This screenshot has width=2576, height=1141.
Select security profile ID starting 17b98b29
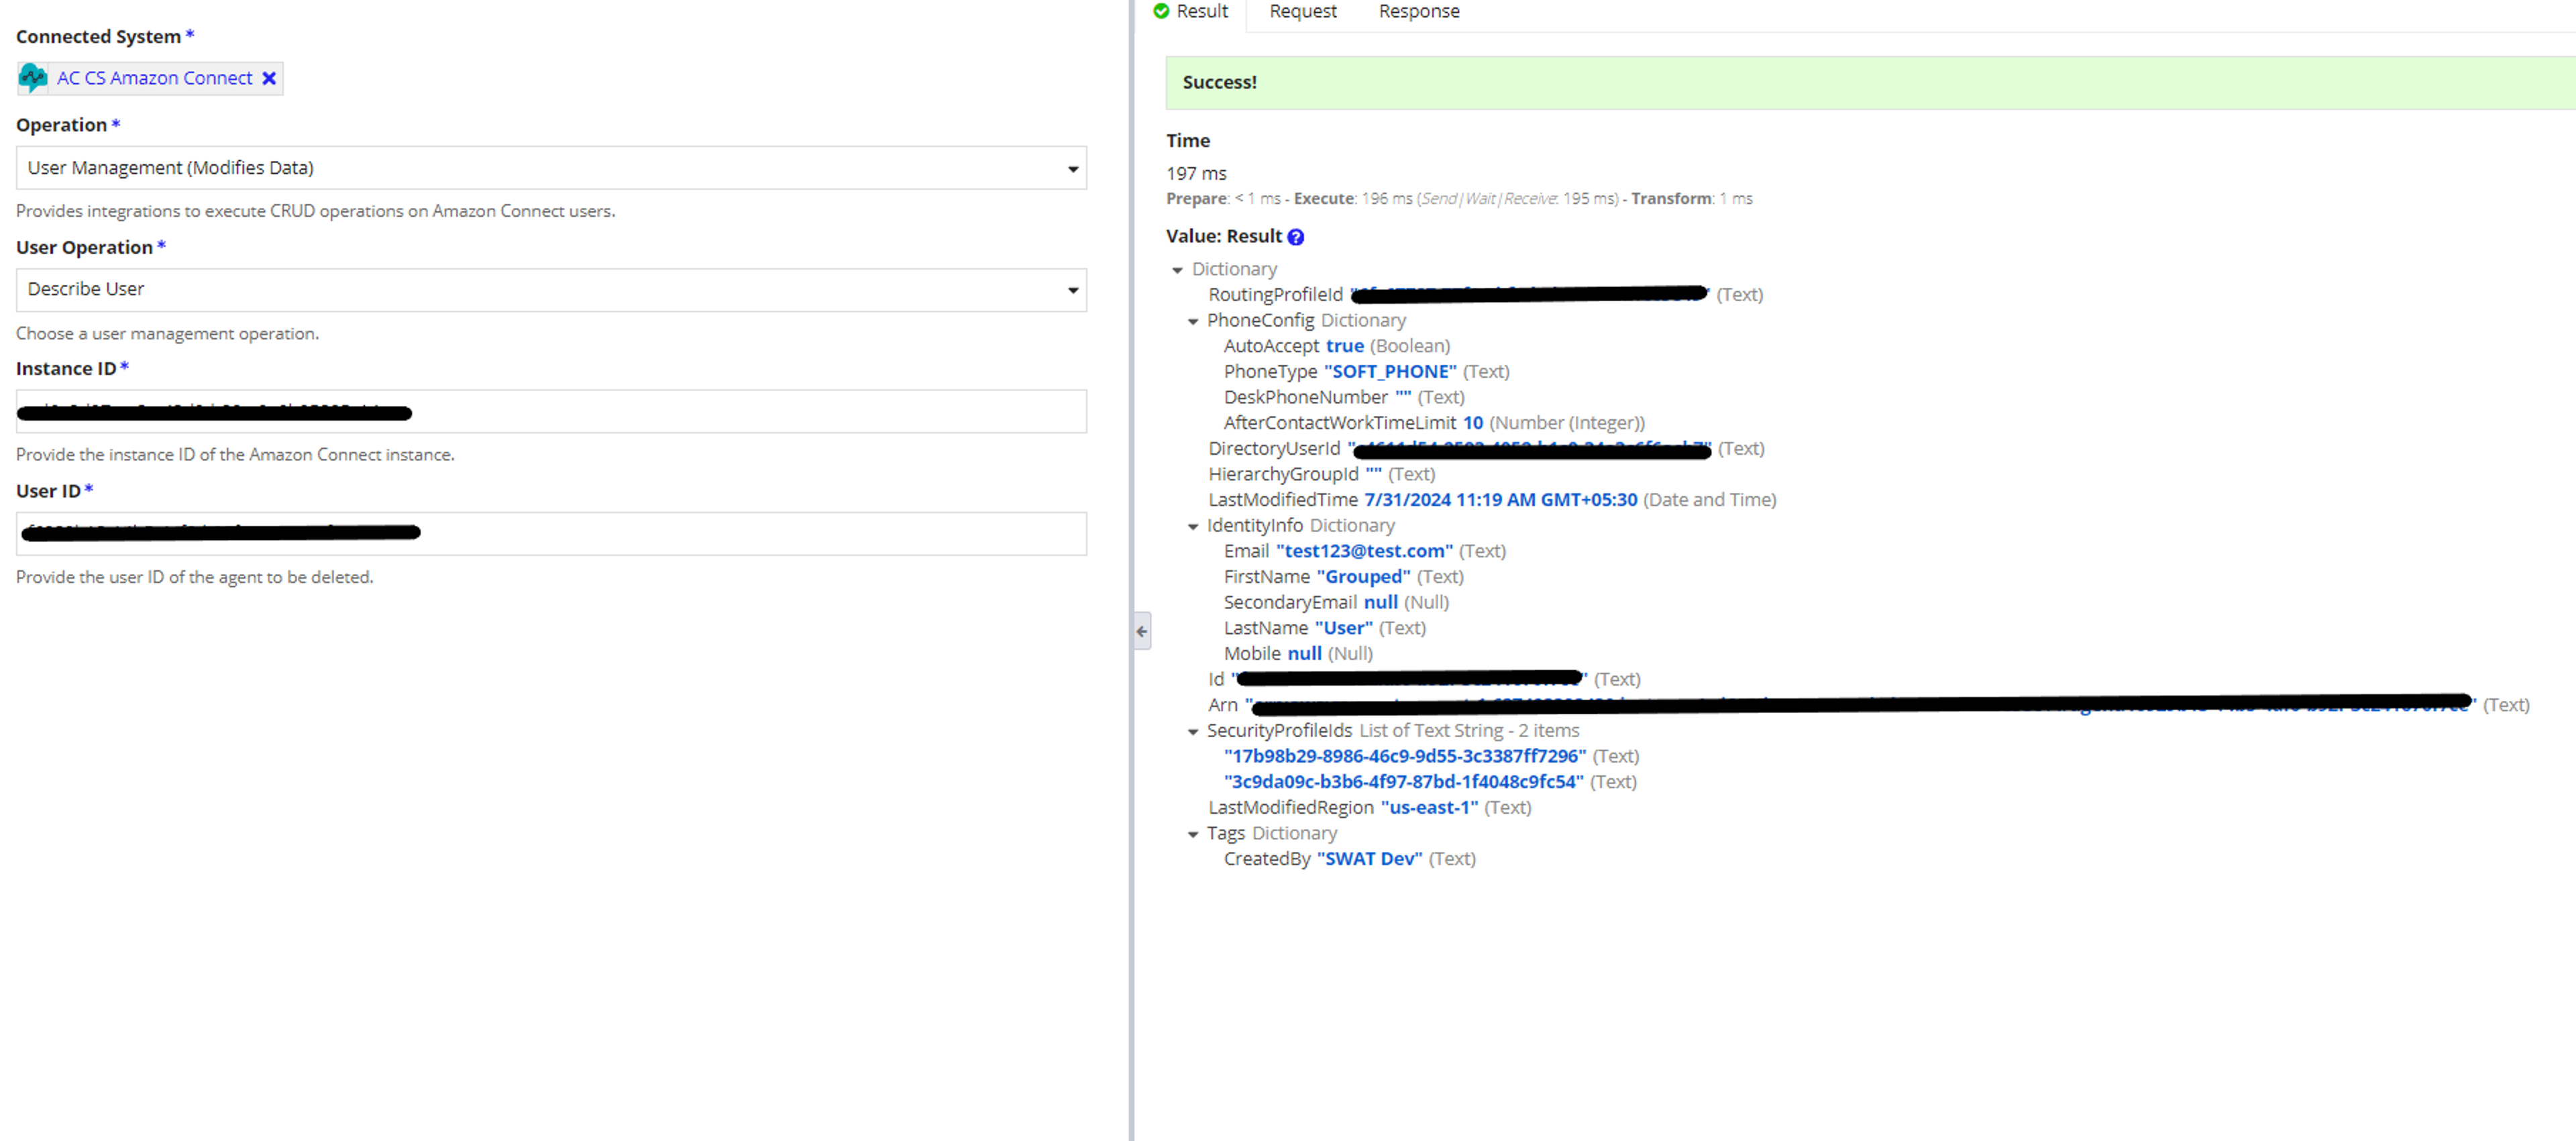[1404, 756]
